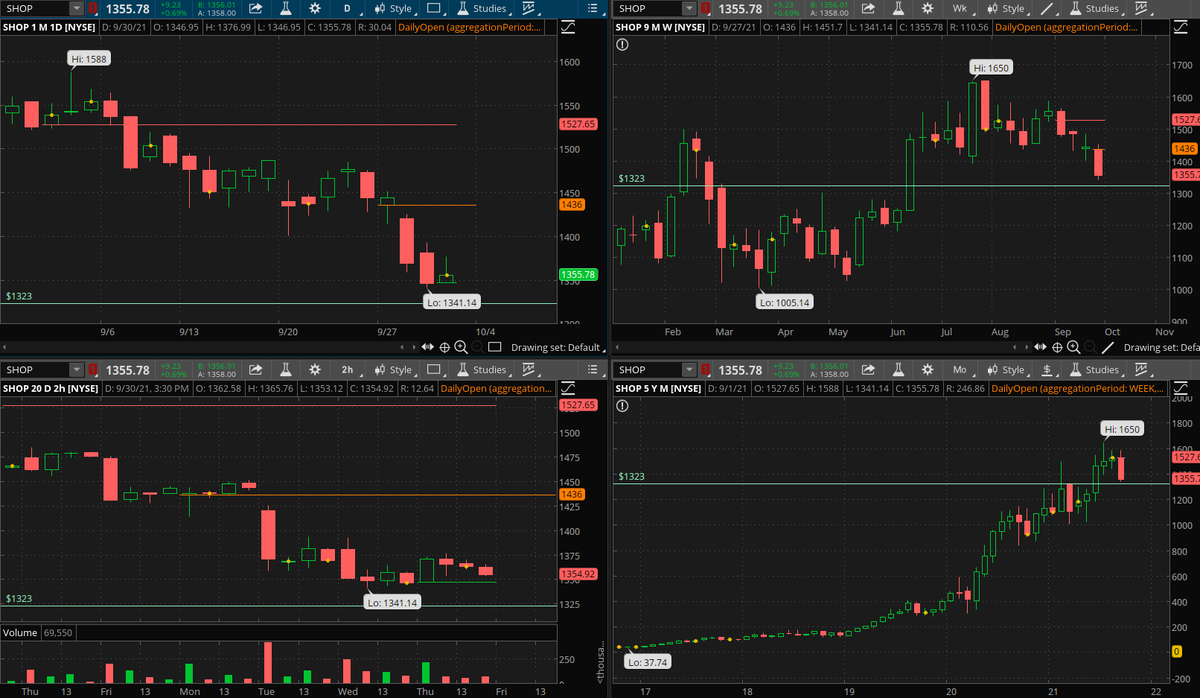Open Style menu in the 2h chart
This screenshot has height=698, width=1200.
(392, 370)
